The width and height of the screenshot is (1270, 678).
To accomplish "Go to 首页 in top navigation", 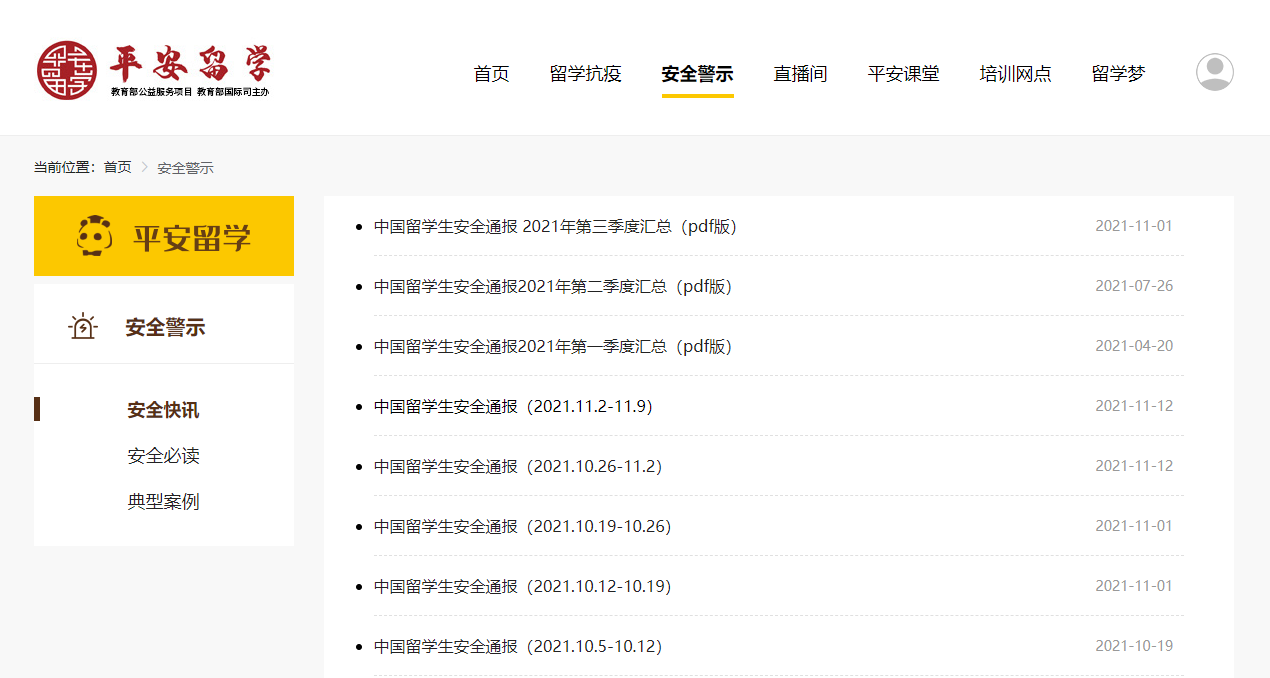I will [491, 74].
